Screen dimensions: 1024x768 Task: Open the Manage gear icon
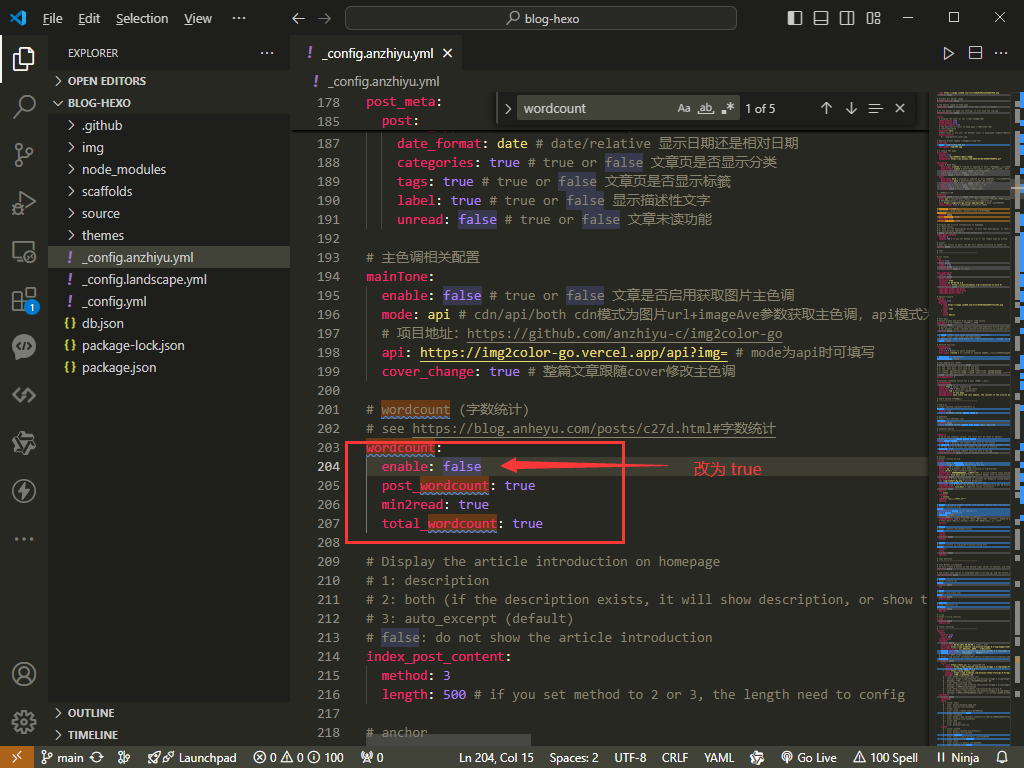(23, 721)
